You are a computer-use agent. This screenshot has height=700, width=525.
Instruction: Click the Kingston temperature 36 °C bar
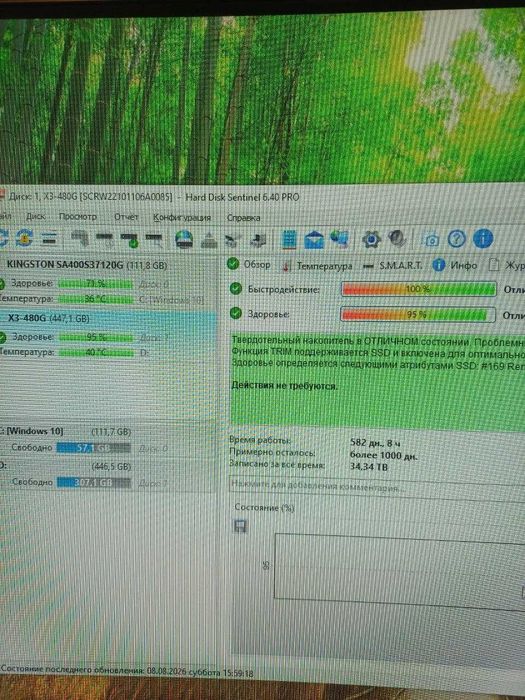[x=96, y=299]
